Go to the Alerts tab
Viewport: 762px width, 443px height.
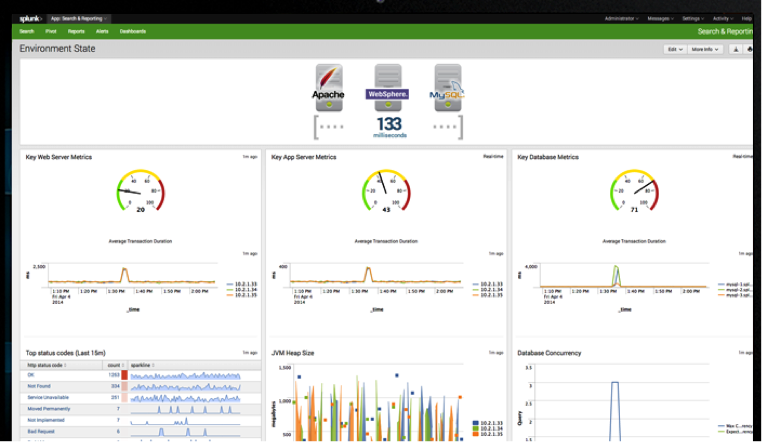click(102, 32)
